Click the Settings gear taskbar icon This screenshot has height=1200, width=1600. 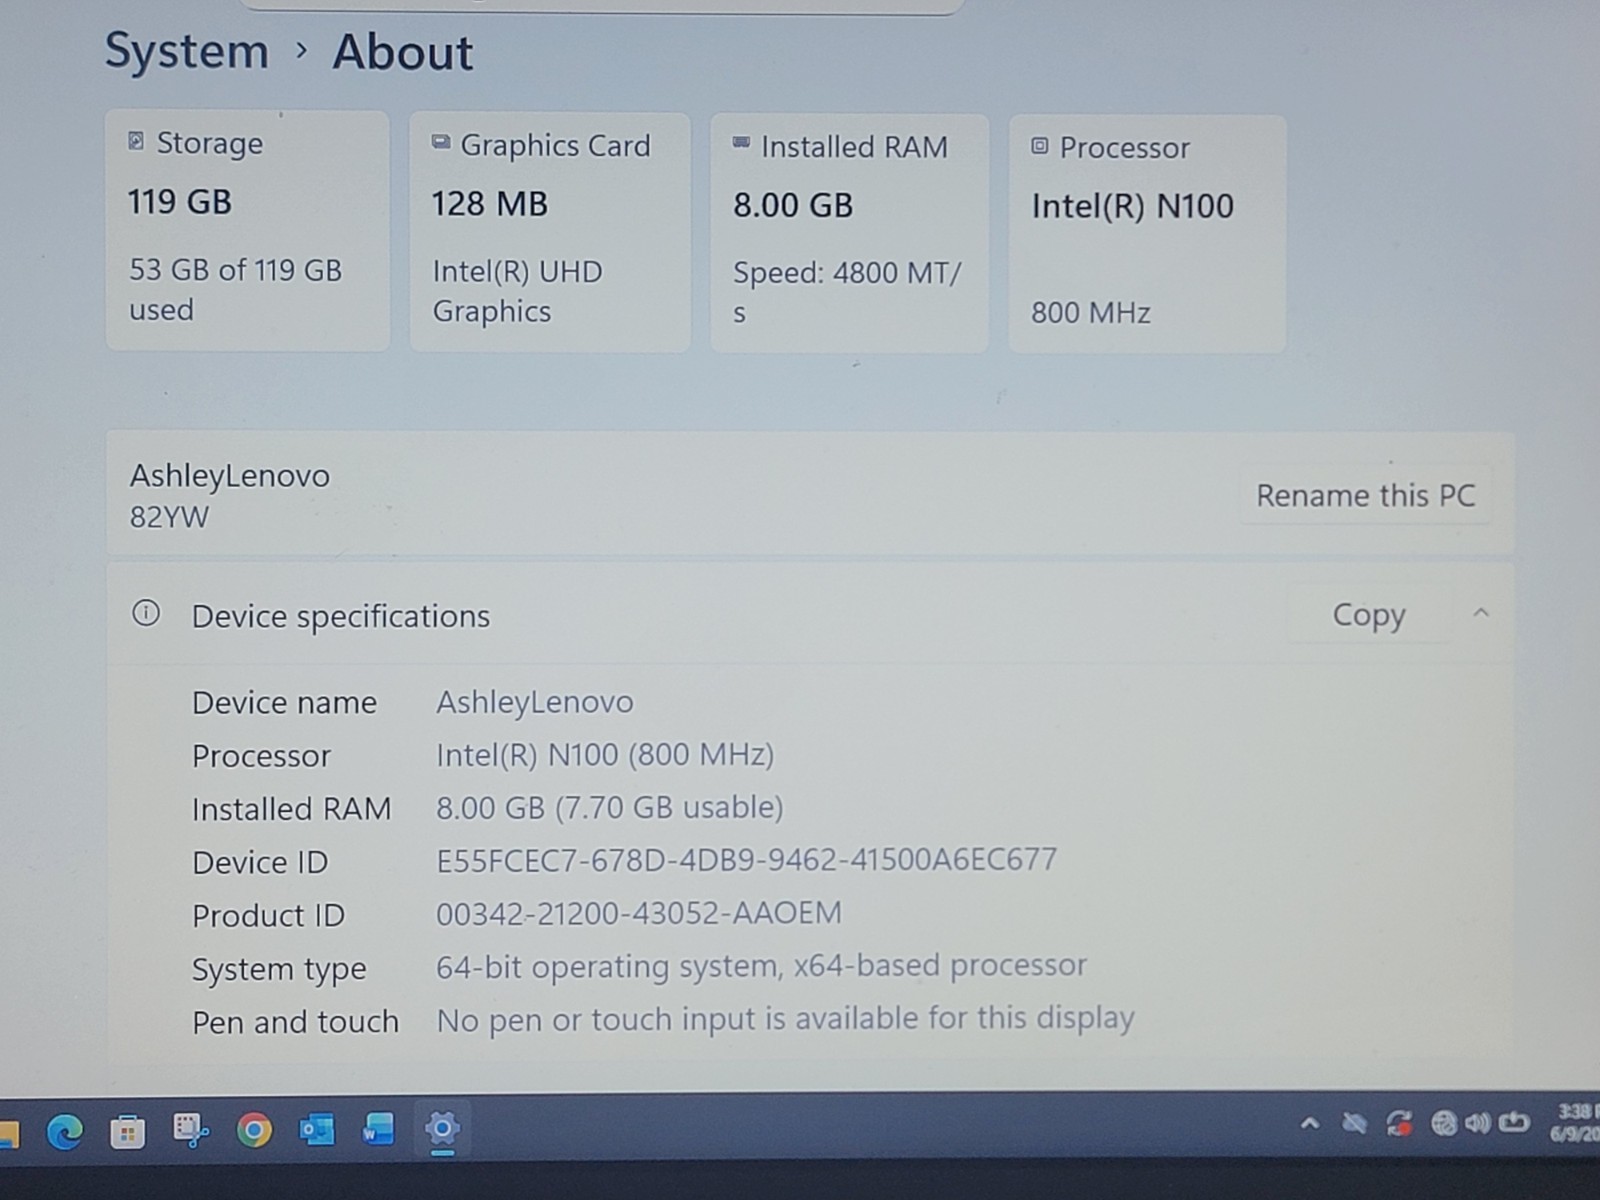(442, 1129)
